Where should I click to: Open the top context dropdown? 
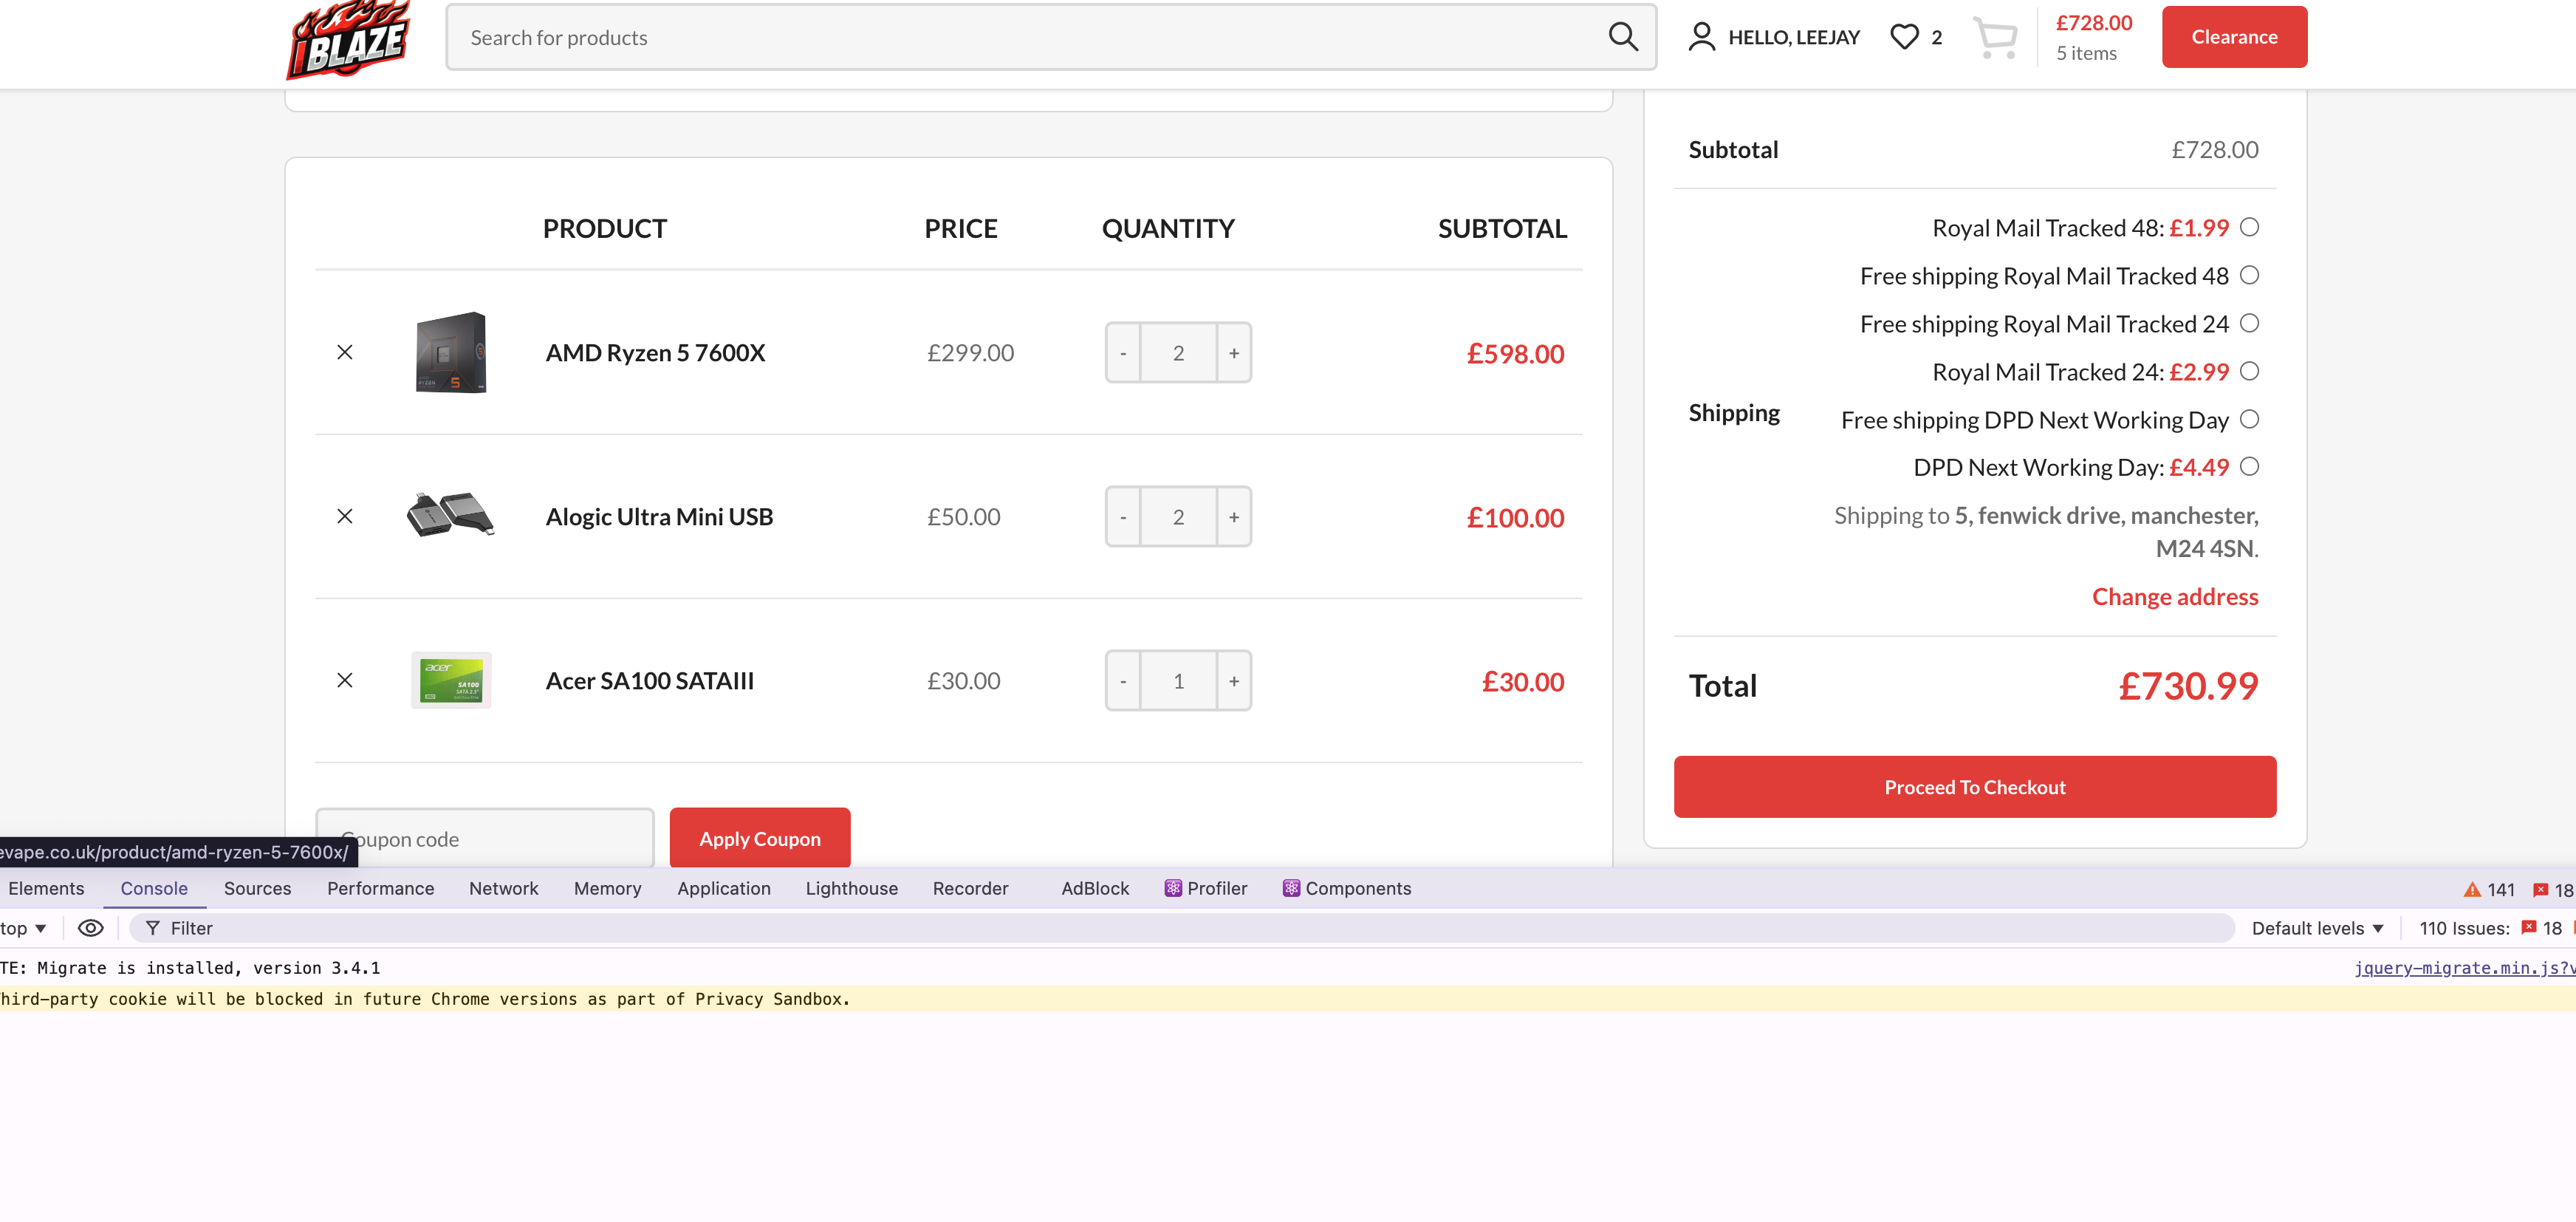24,928
